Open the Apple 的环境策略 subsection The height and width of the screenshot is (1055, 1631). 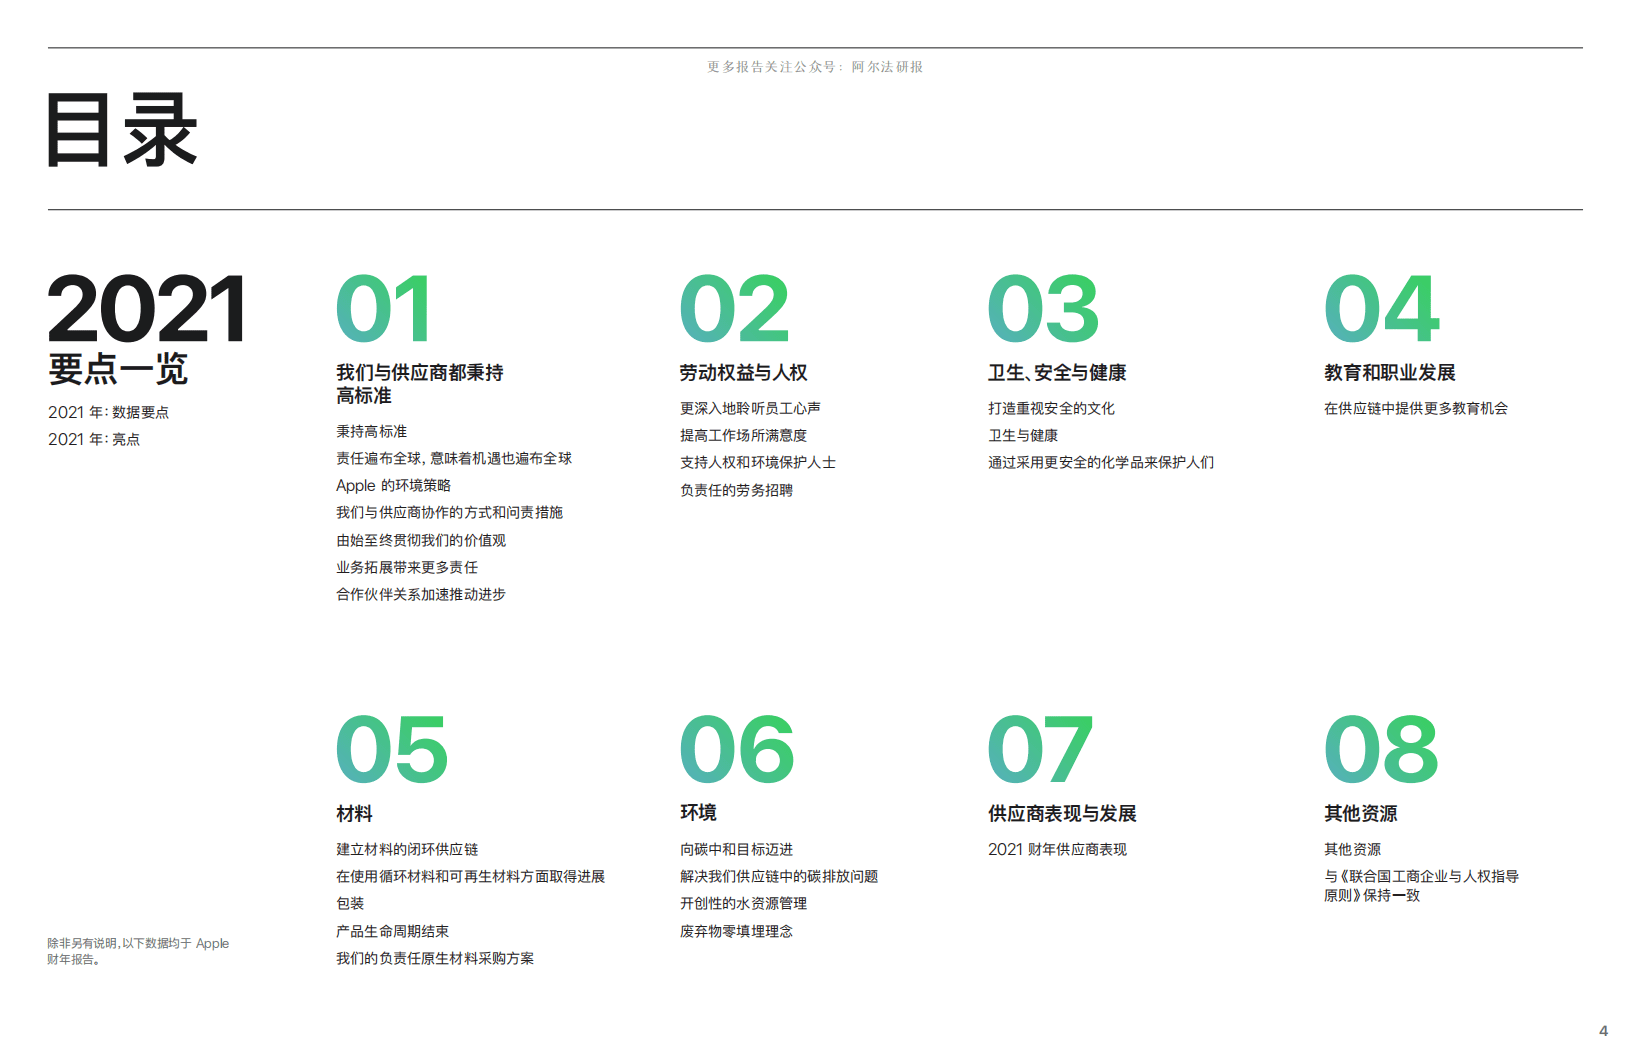(393, 485)
